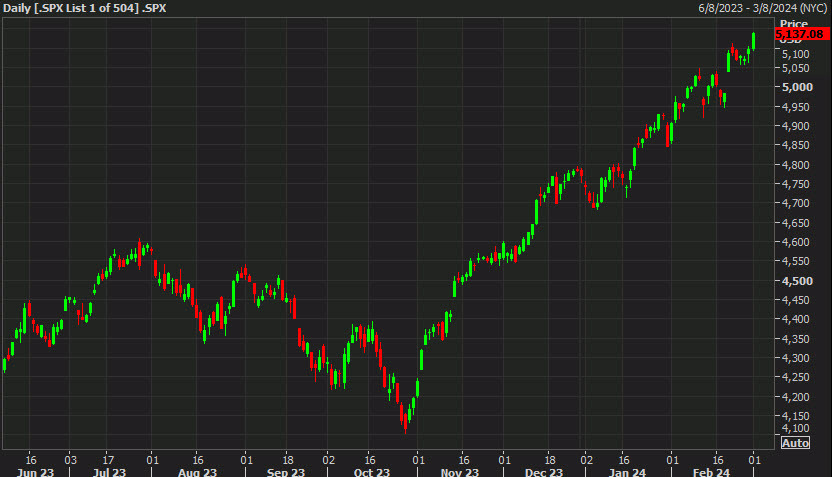The width and height of the screenshot is (832, 477).
Task: Click the 4,100 price axis label
Action: click(x=795, y=428)
